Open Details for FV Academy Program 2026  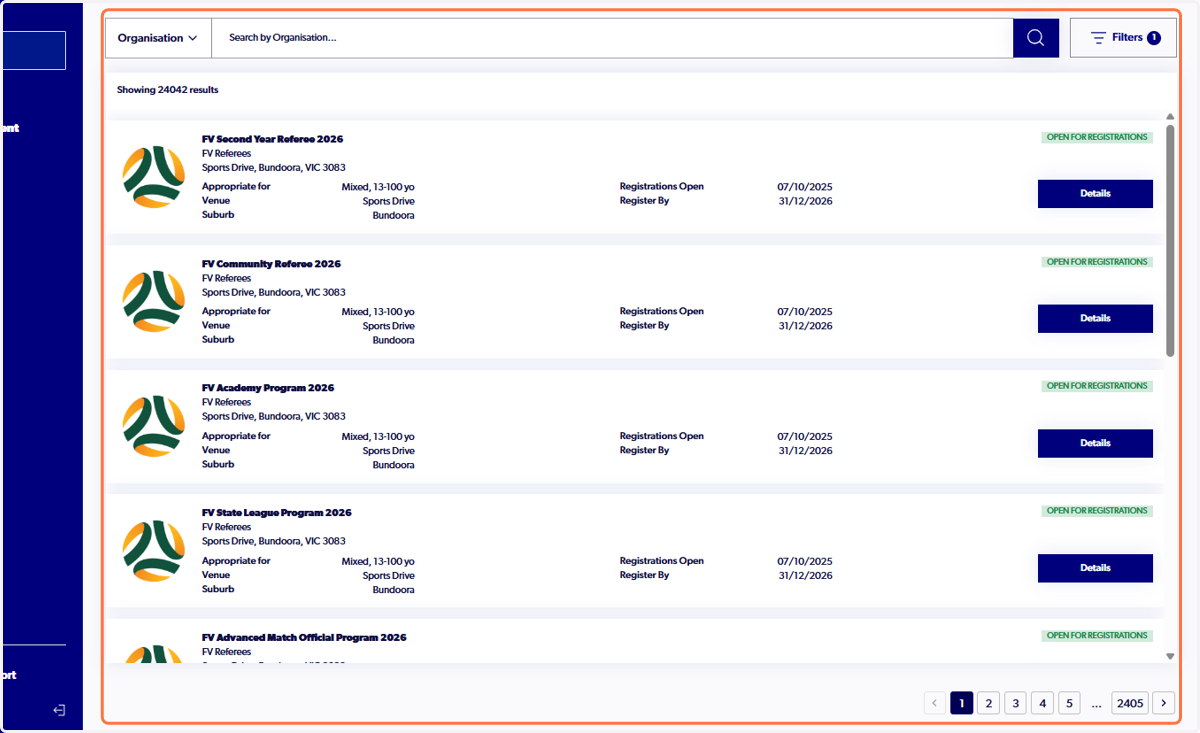point(1095,443)
